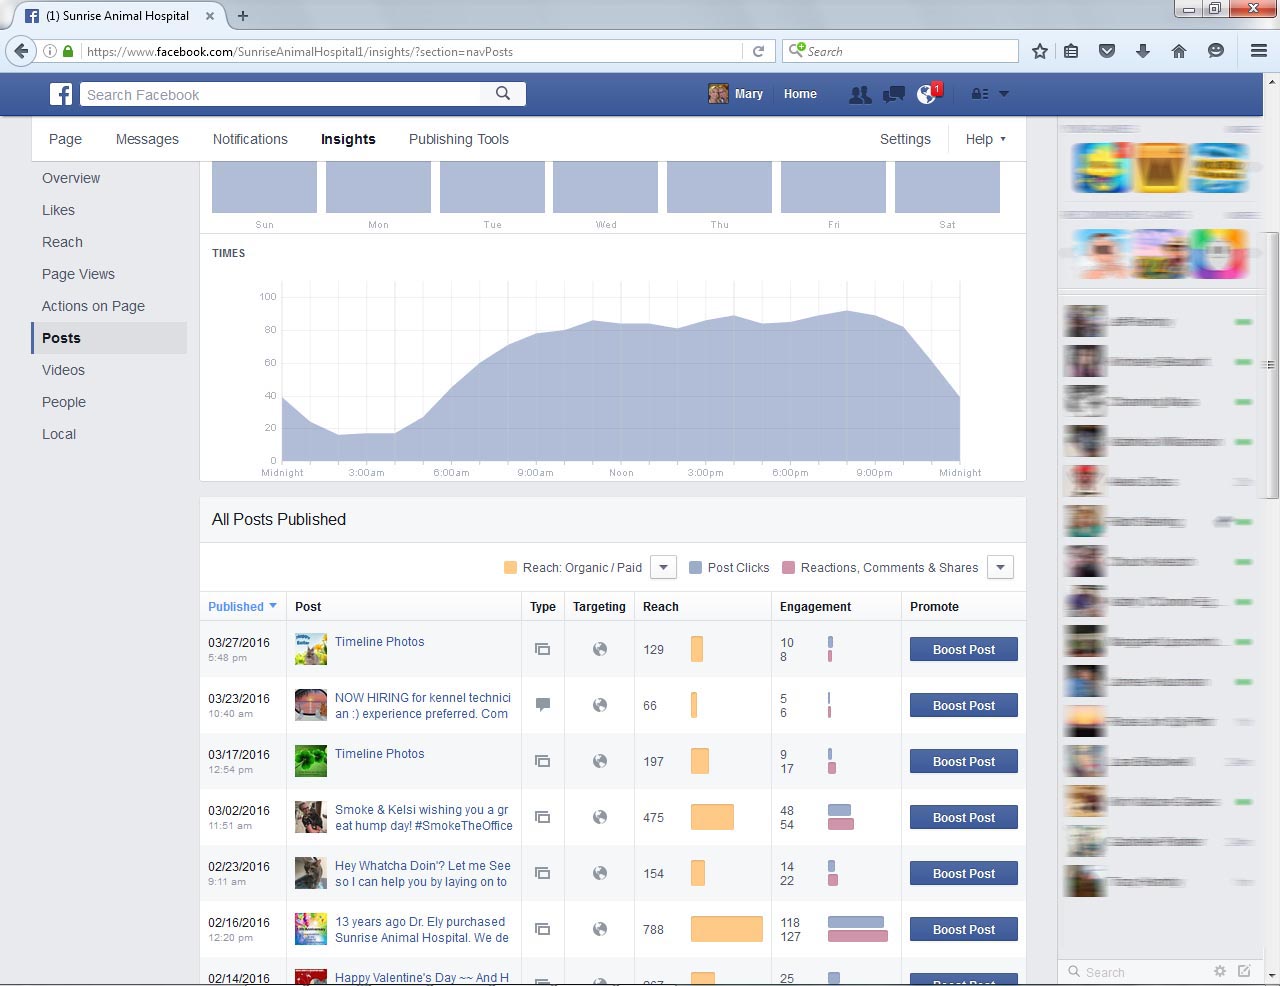Expand the Facebook account menu arrow

tap(1004, 94)
